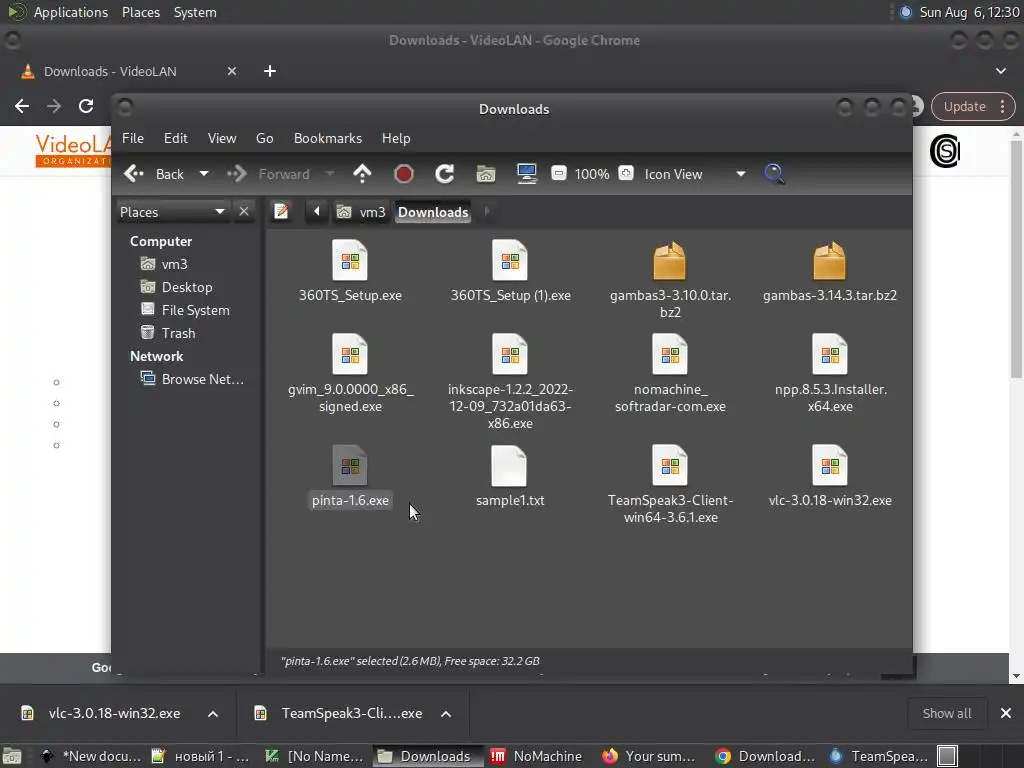This screenshot has width=1024, height=768.
Task: Close the Places sidebar panel
Action: 244,212
